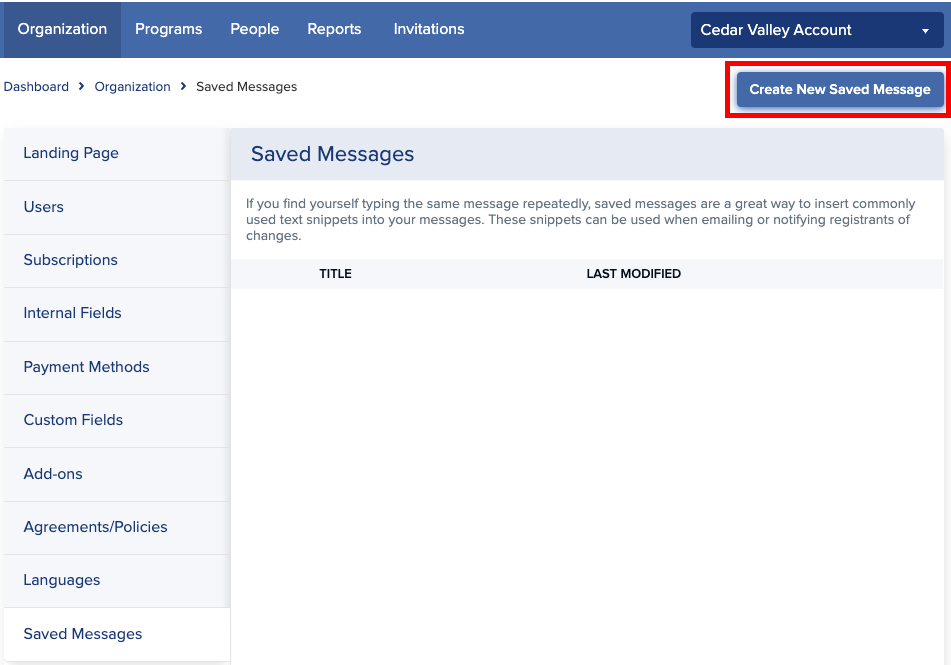Select Languages in the sidebar
This screenshot has width=951, height=665.
coord(117,581)
